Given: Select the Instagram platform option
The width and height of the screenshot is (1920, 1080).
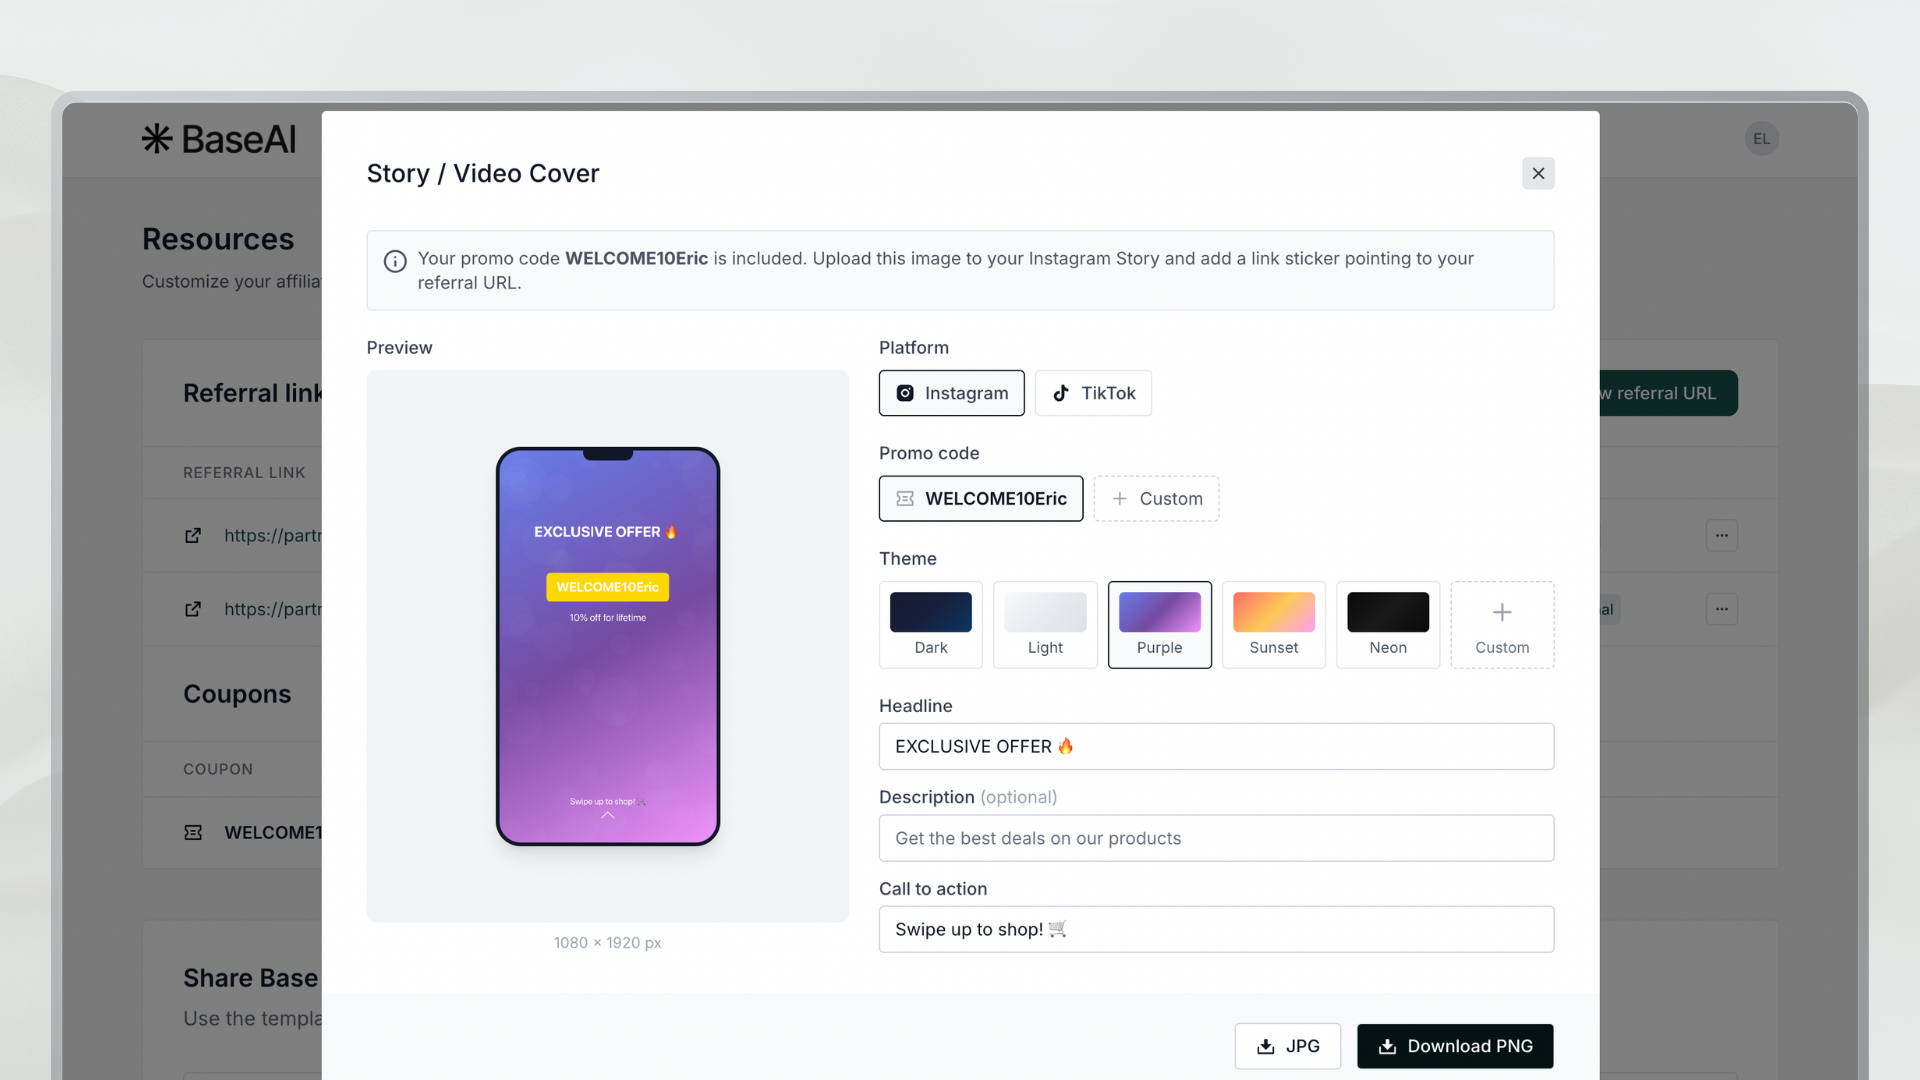Looking at the screenshot, I should 951,393.
